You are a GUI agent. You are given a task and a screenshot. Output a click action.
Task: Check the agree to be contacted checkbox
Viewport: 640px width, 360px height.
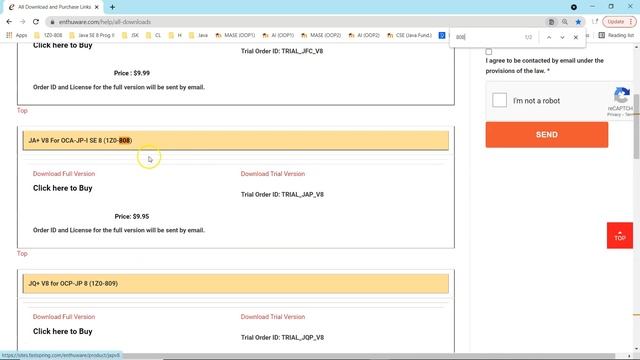tap(489, 52)
